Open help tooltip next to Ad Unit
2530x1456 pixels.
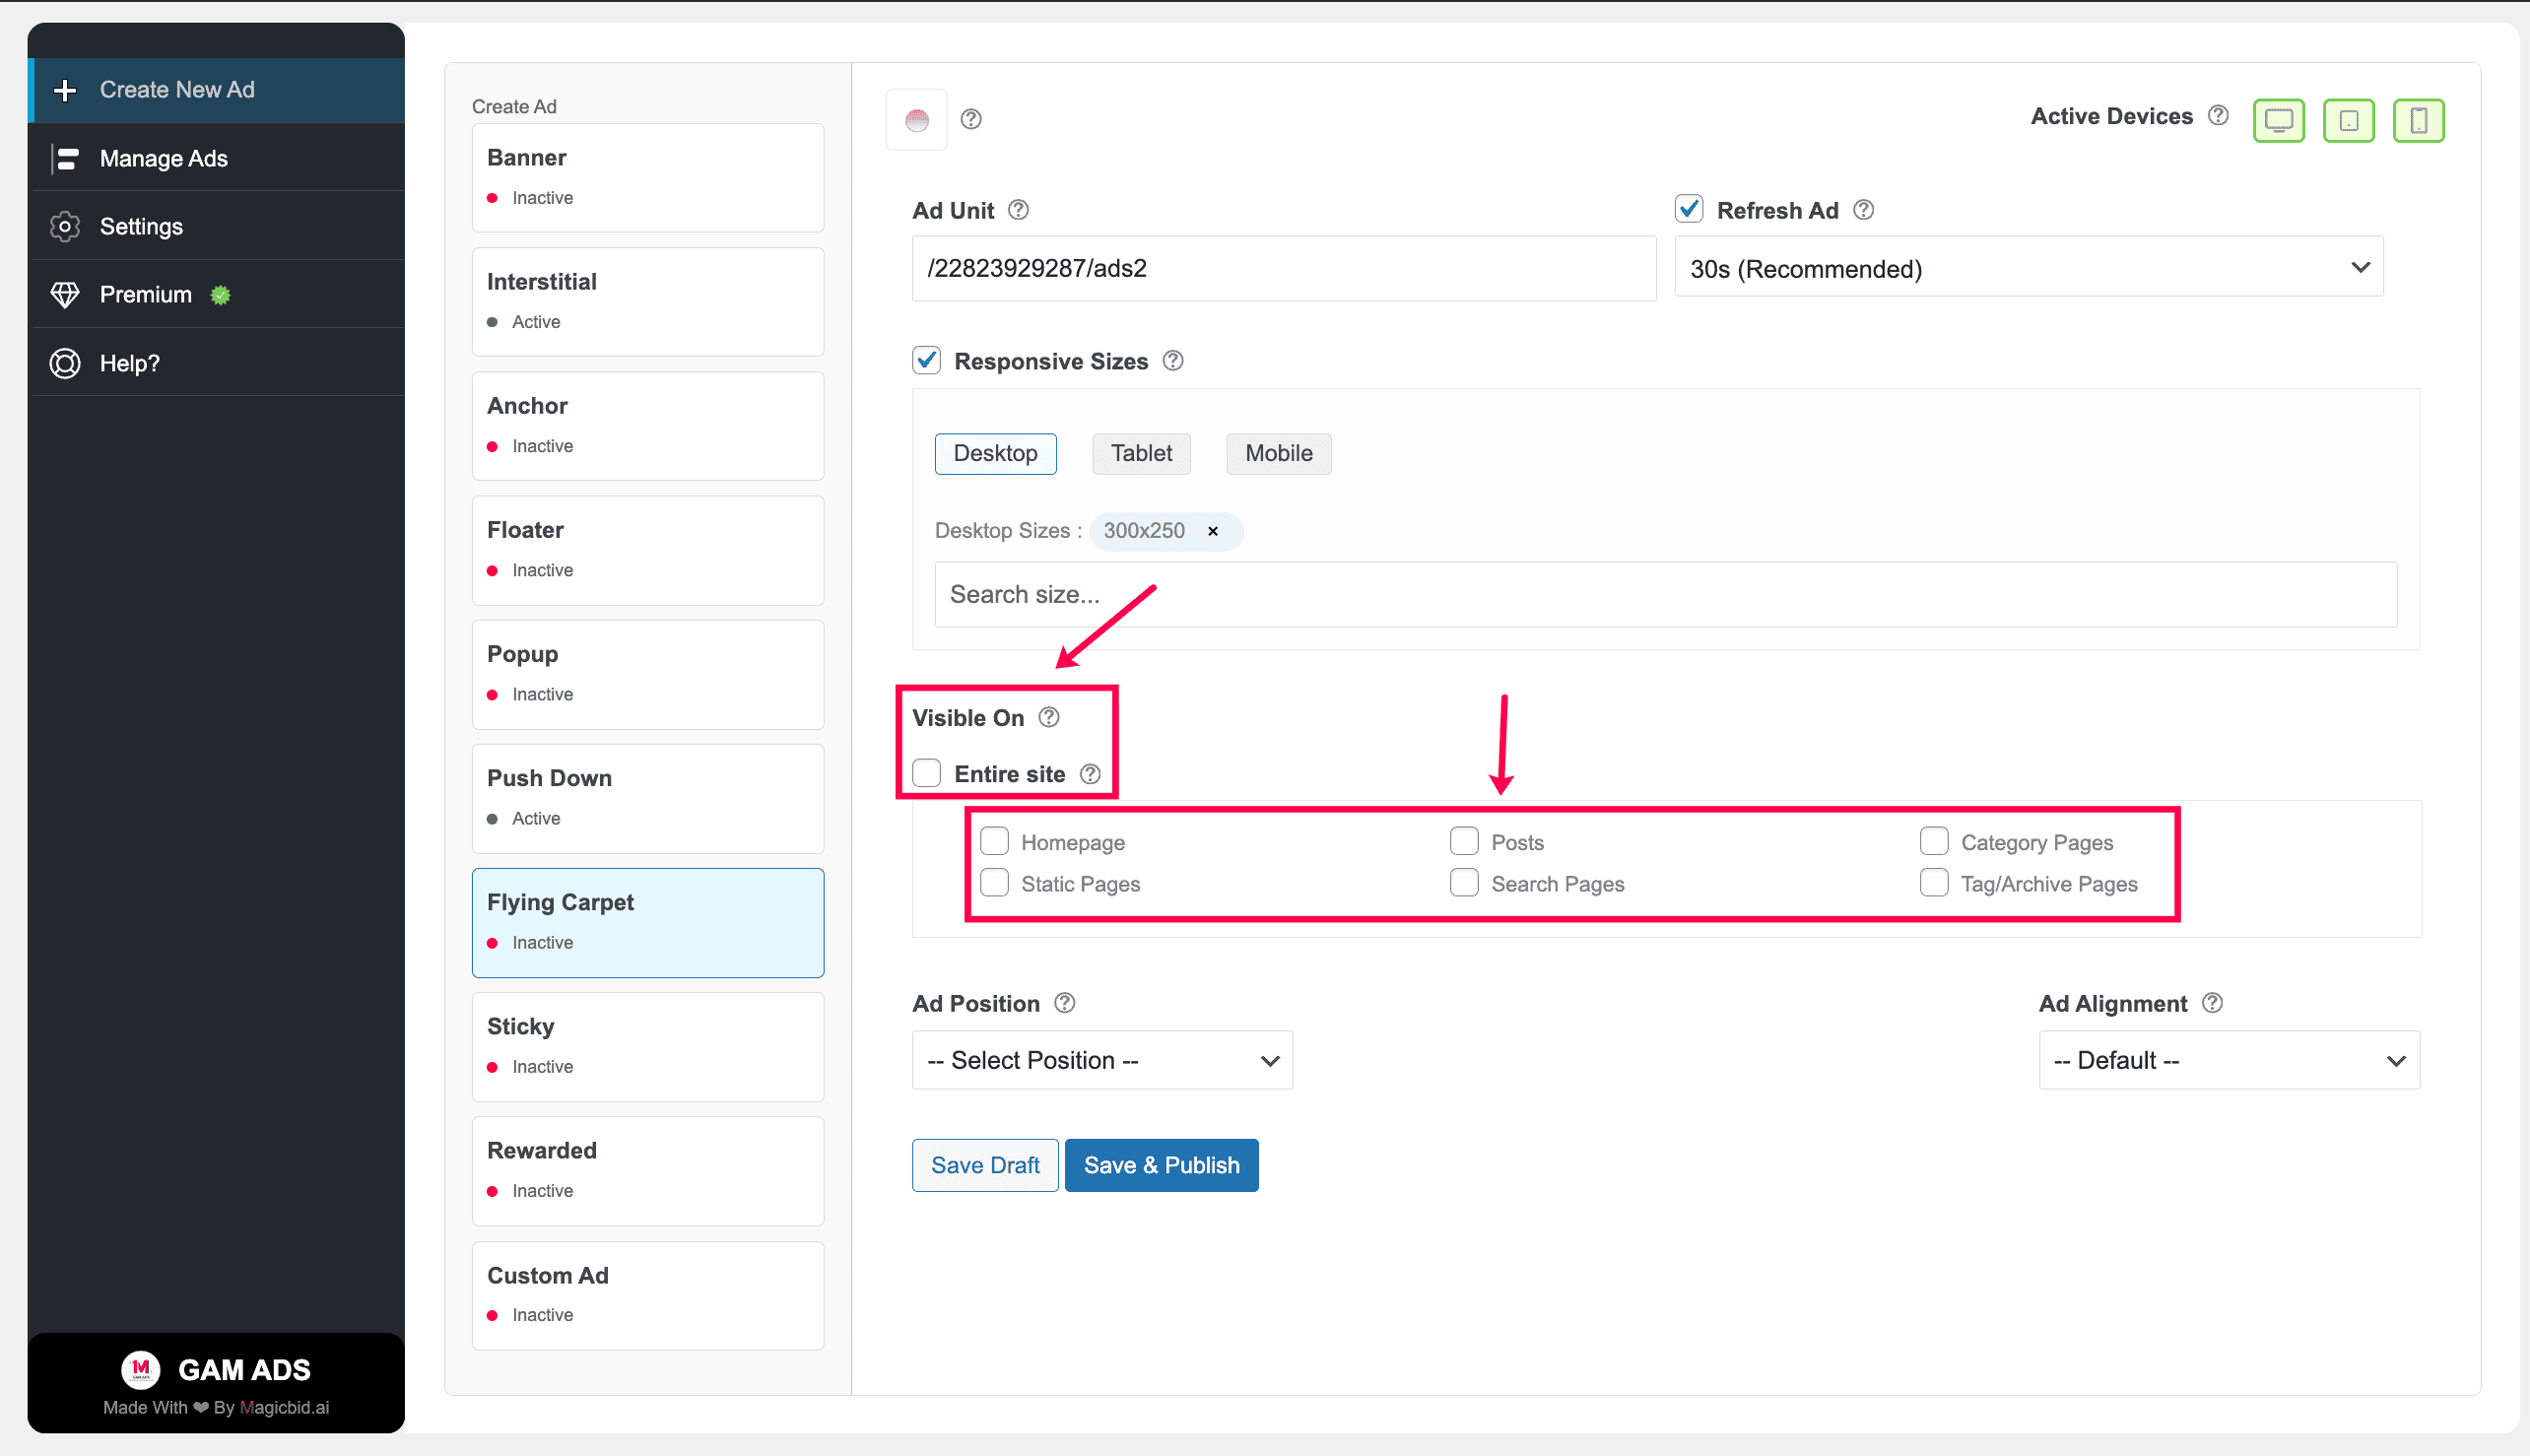click(1018, 210)
